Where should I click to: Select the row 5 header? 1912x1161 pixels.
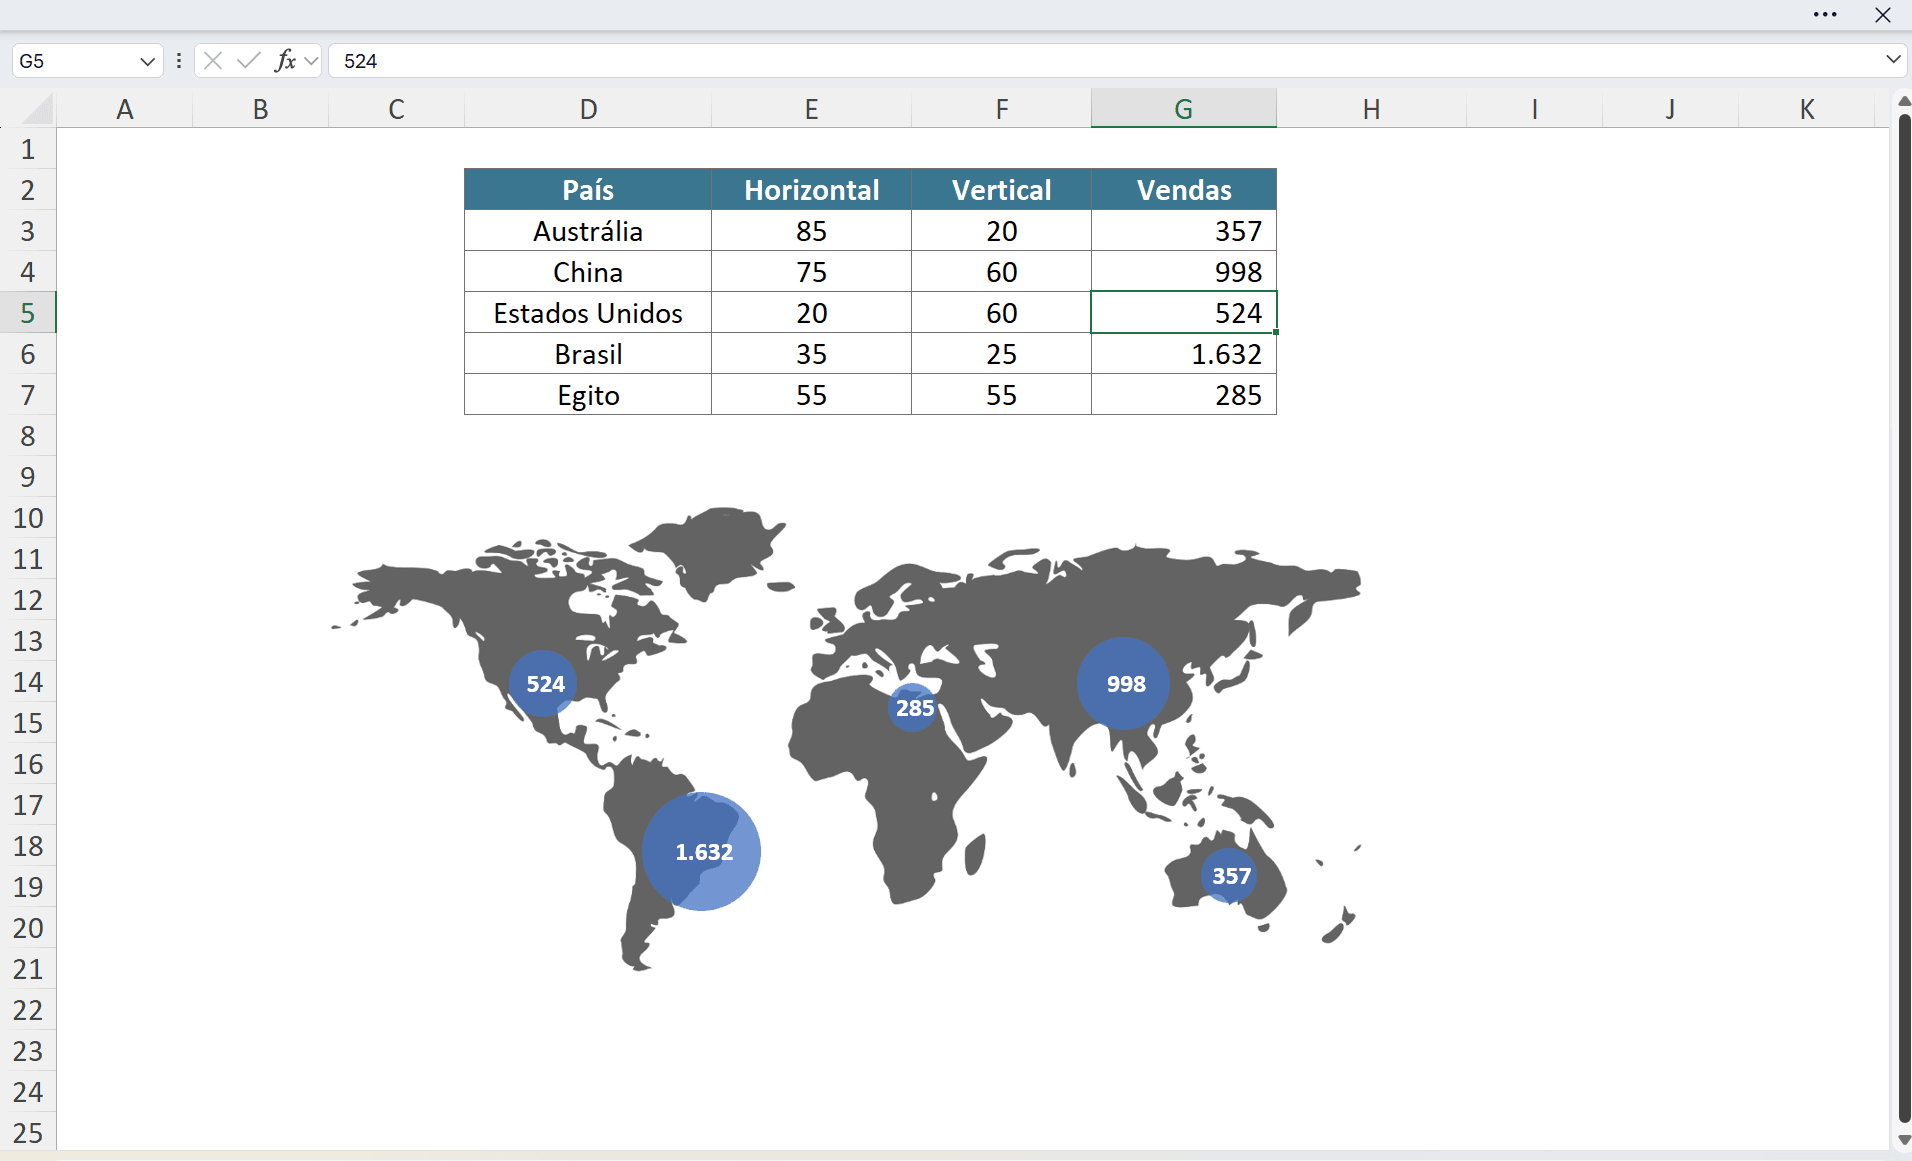pos(28,313)
